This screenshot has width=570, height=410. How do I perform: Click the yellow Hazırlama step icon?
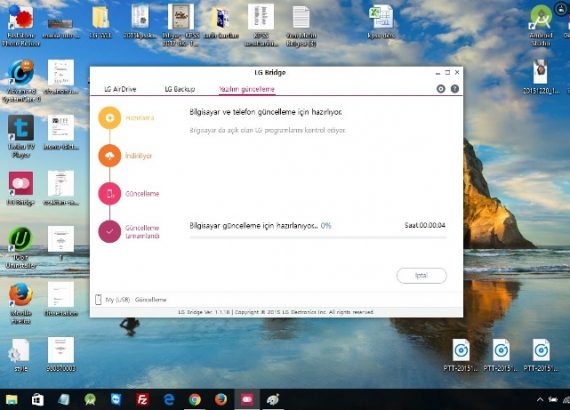tap(109, 118)
